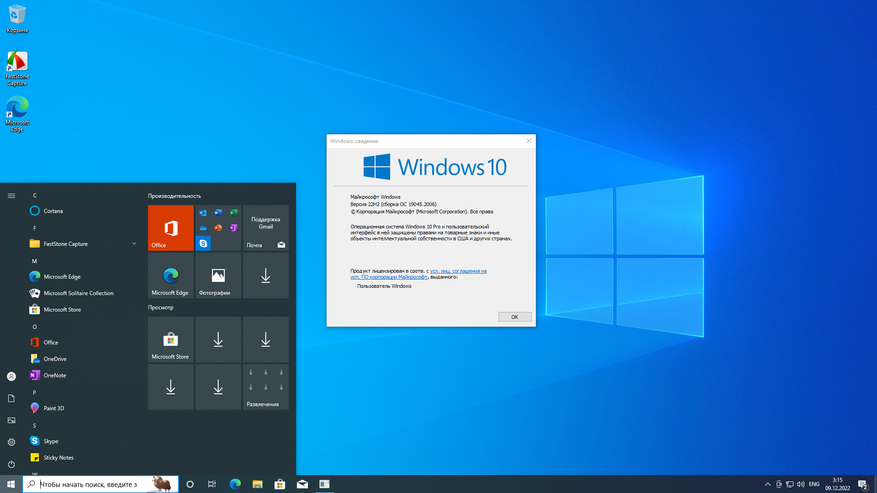The width and height of the screenshot is (877, 493).
Task: Click the Windows Start button
Action: 11,484
